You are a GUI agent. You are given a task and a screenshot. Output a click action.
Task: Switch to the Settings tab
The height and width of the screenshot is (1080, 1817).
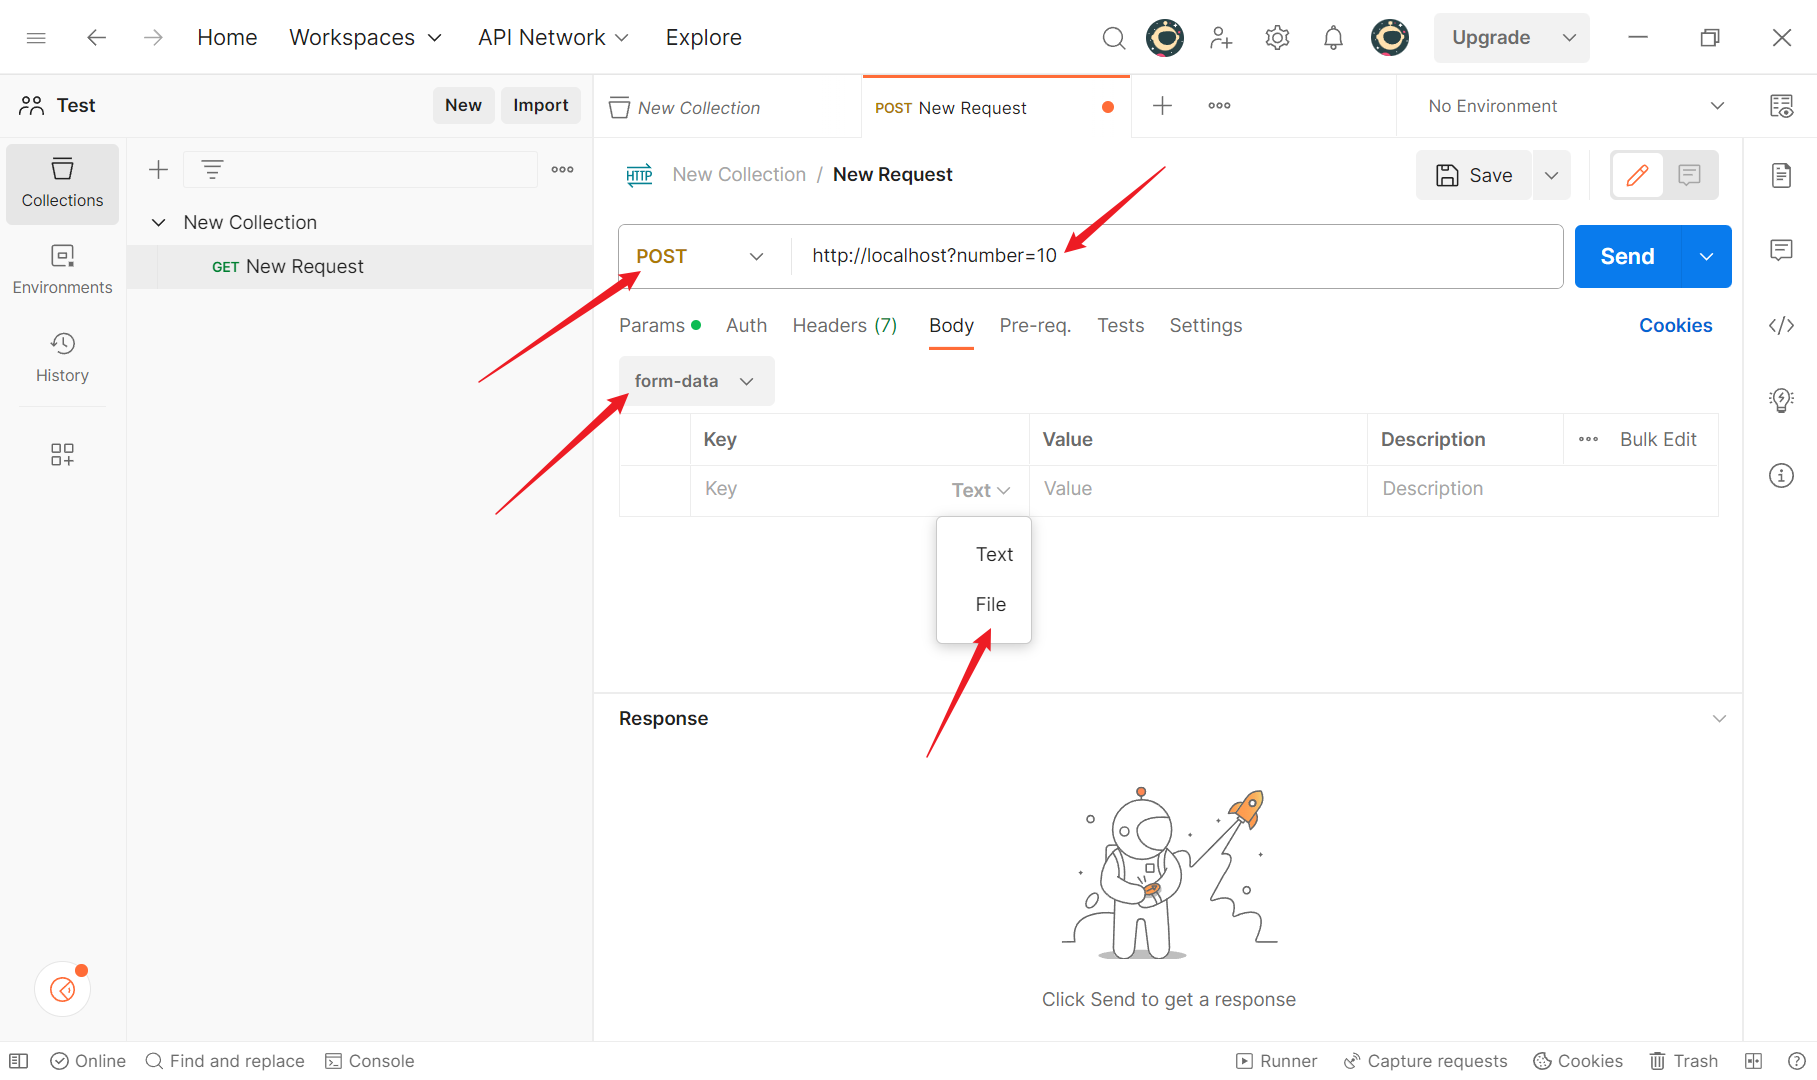tap(1206, 326)
